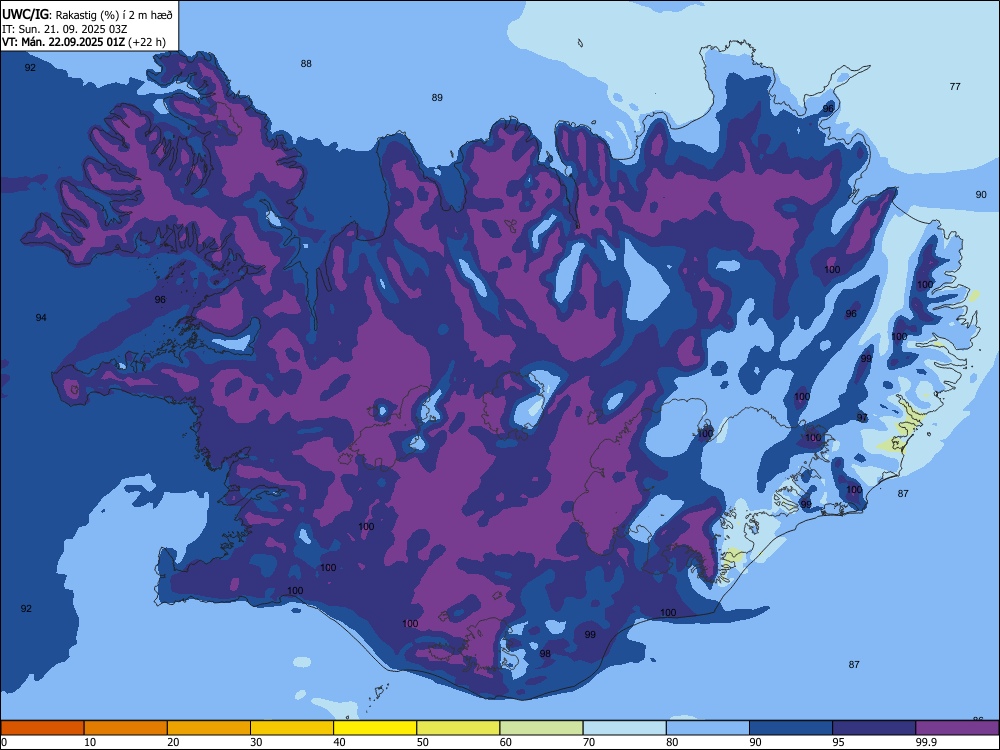The width and height of the screenshot is (1000, 750).
Task: Click the map value label '89'
Action: pos(437,98)
